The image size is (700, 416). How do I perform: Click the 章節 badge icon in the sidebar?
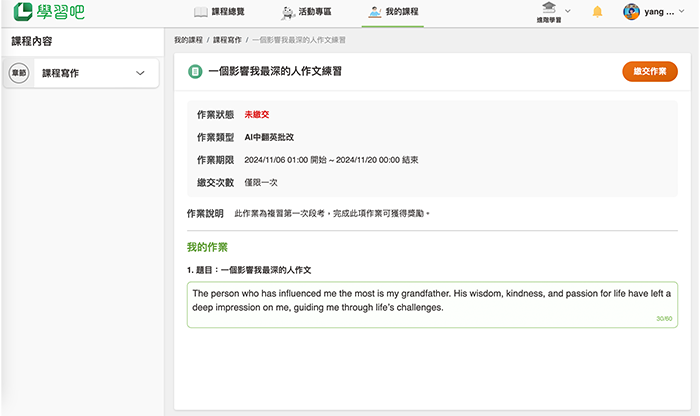click(19, 73)
